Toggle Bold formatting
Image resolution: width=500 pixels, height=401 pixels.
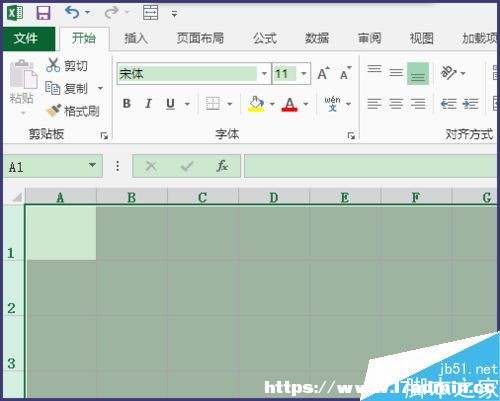[x=127, y=104]
